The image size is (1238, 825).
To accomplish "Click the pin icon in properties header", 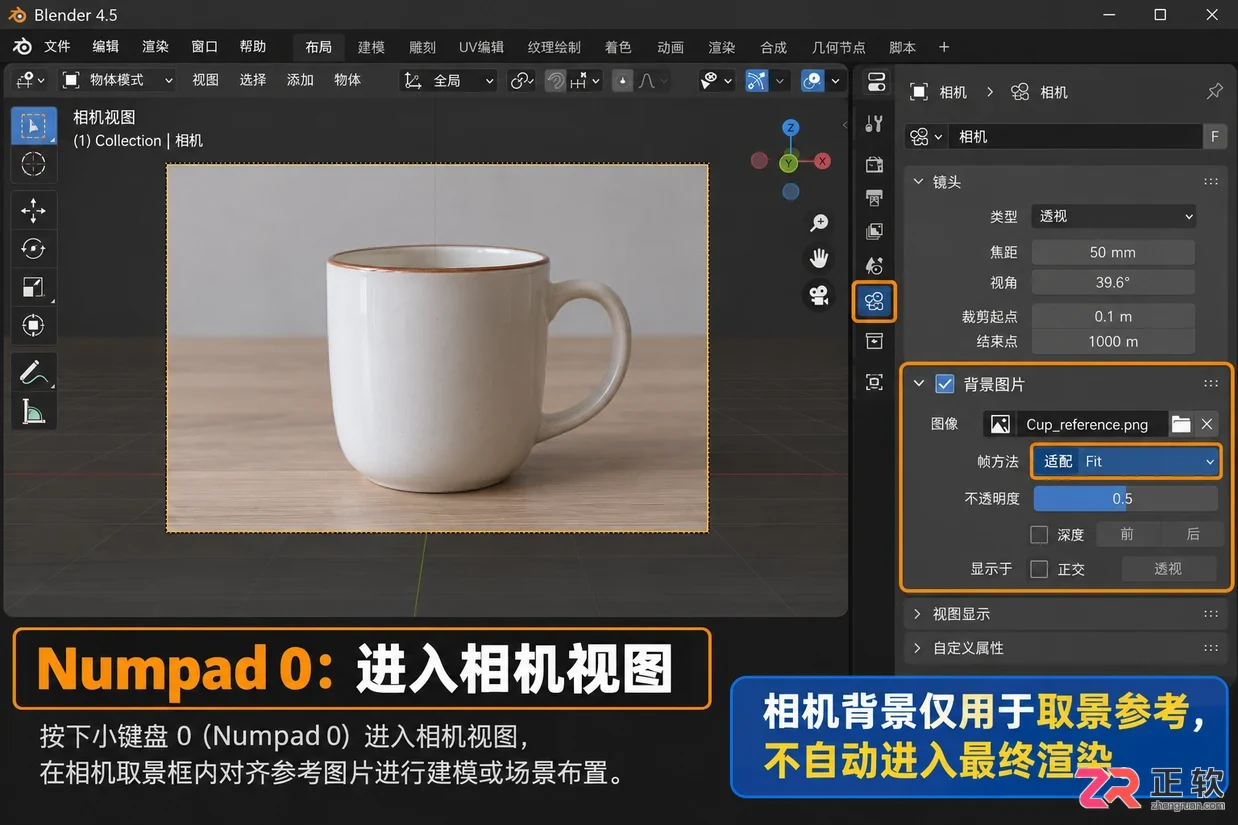I will tap(1214, 92).
